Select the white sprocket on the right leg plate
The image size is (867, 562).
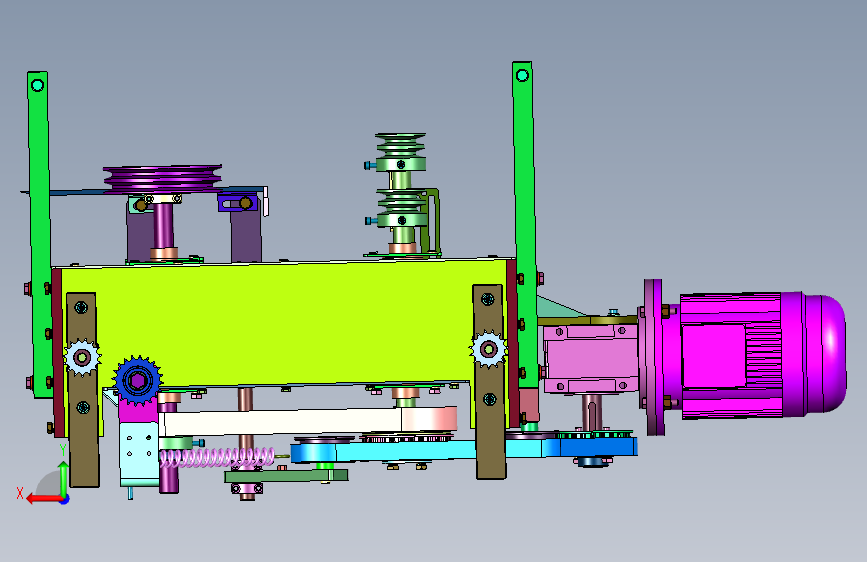pos(488,349)
